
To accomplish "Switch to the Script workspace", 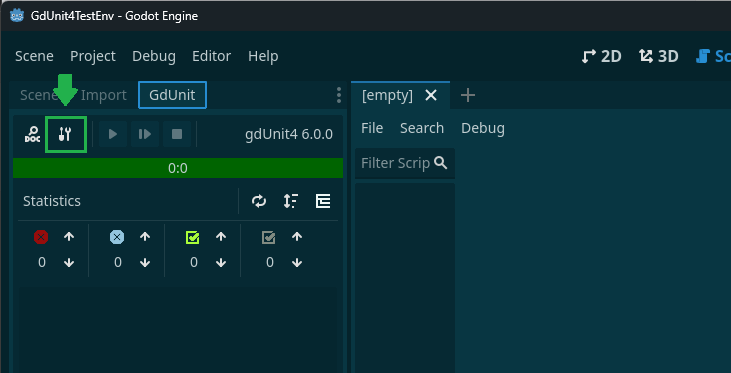I will point(713,56).
